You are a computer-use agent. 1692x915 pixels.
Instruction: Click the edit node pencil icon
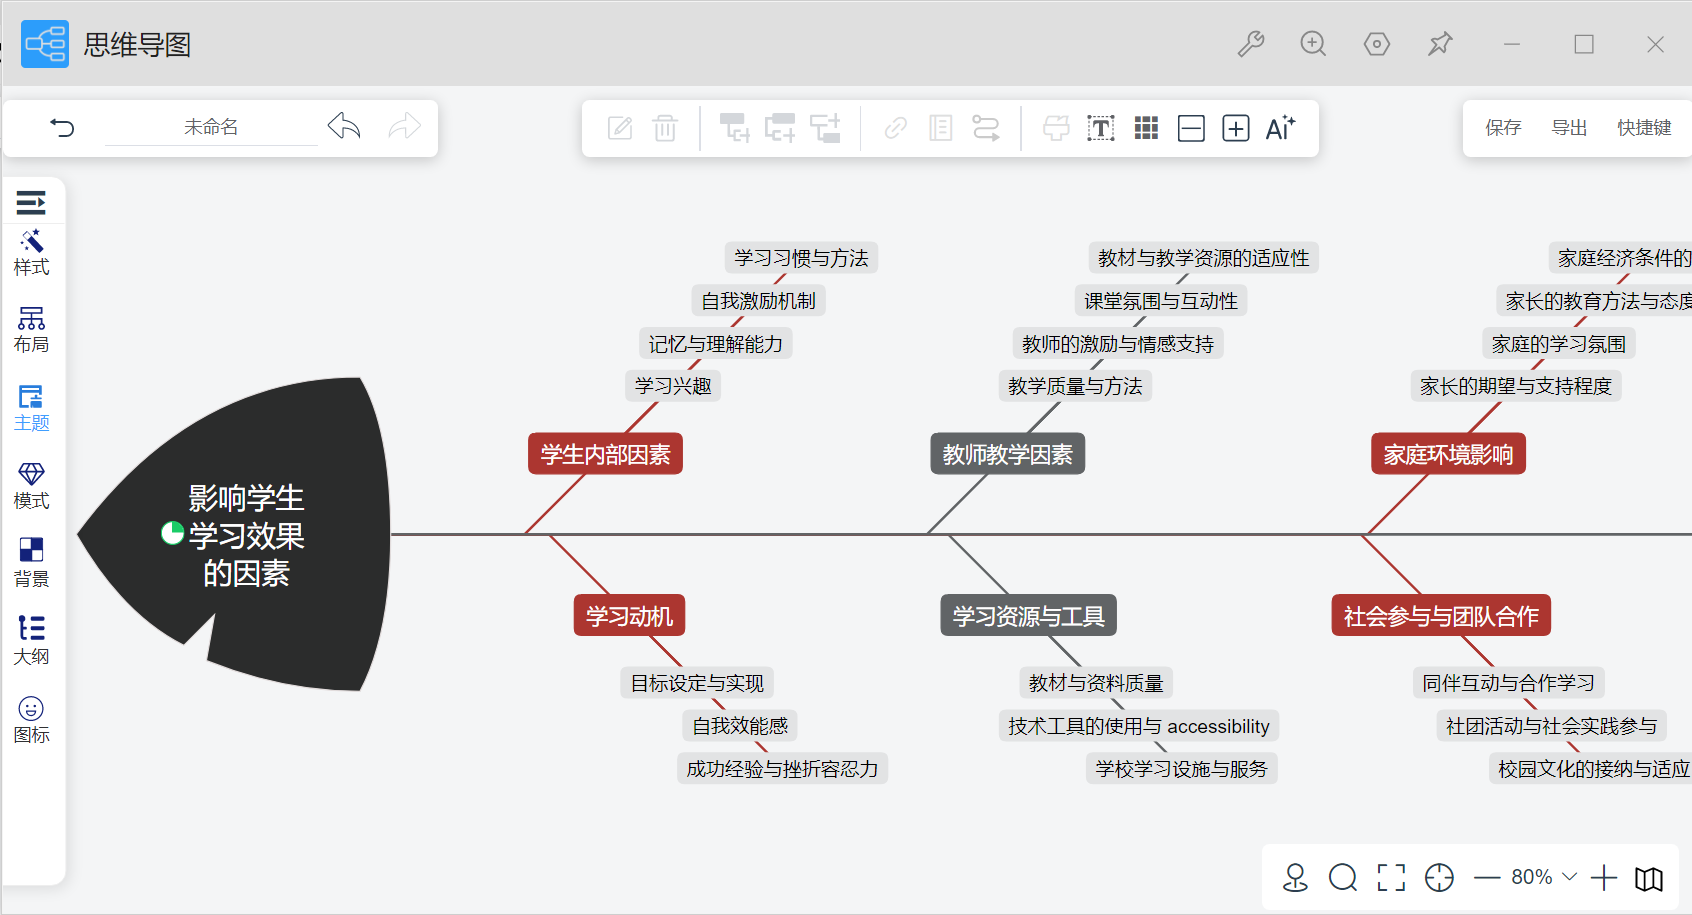pyautogui.click(x=620, y=128)
